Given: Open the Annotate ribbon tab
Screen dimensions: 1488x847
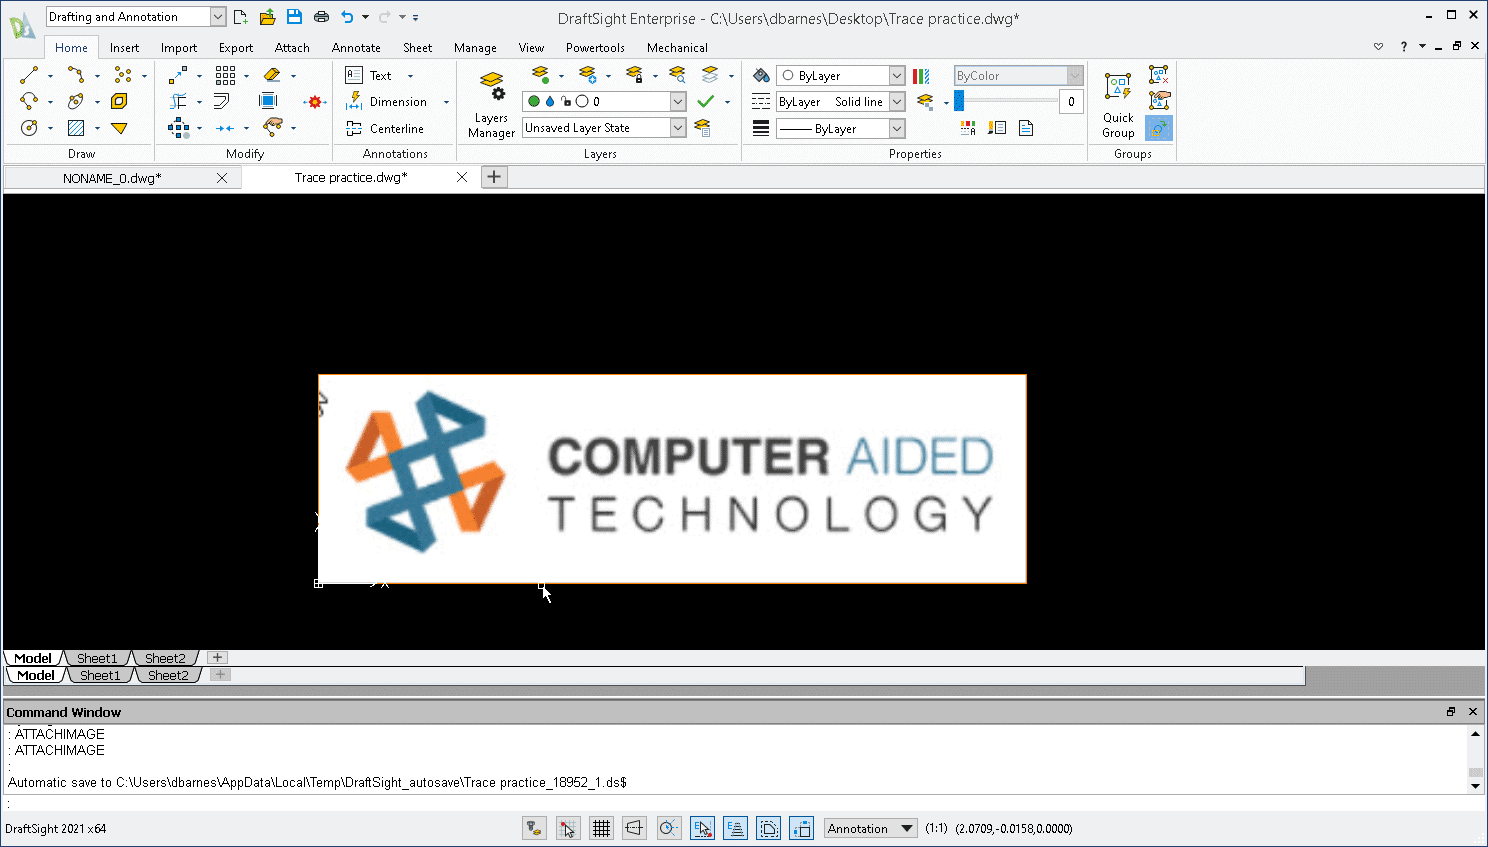Looking at the screenshot, I should click(356, 48).
